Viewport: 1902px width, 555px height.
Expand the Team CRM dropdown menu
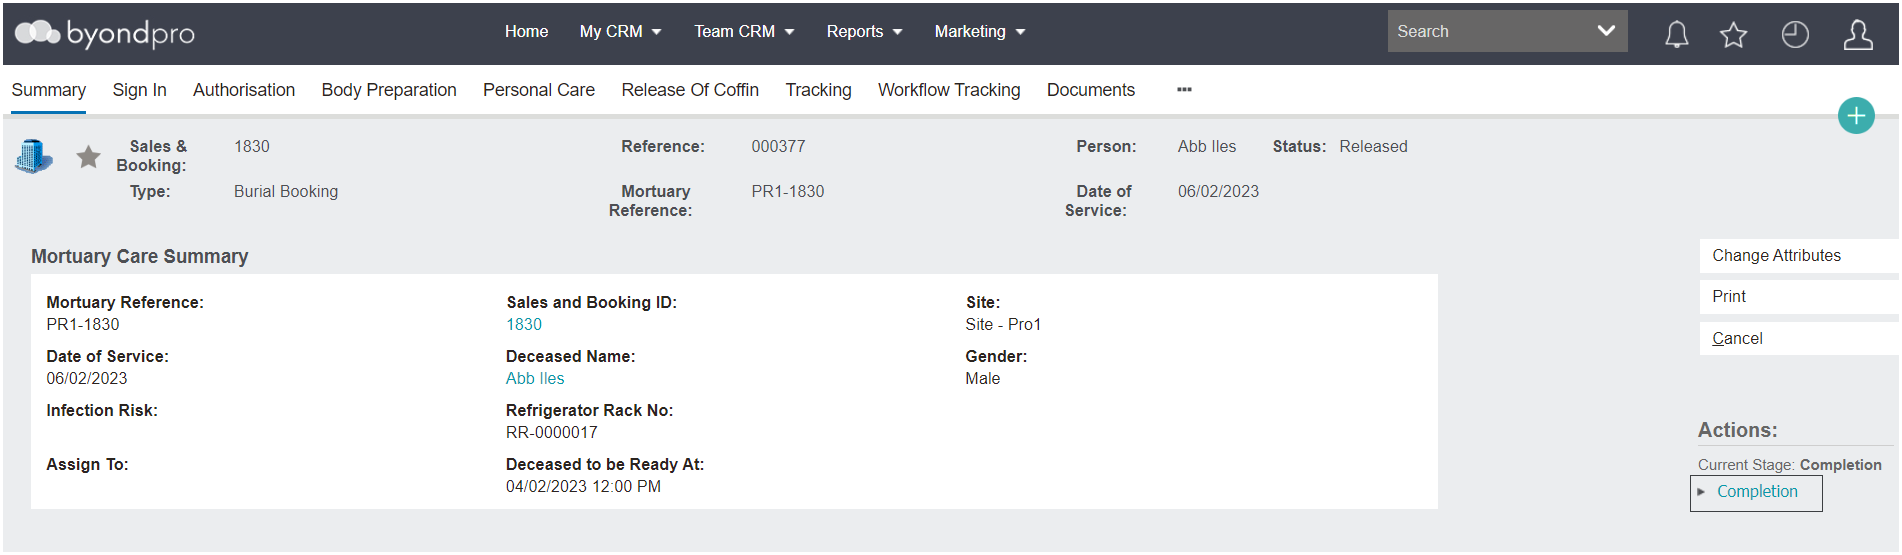coord(744,32)
